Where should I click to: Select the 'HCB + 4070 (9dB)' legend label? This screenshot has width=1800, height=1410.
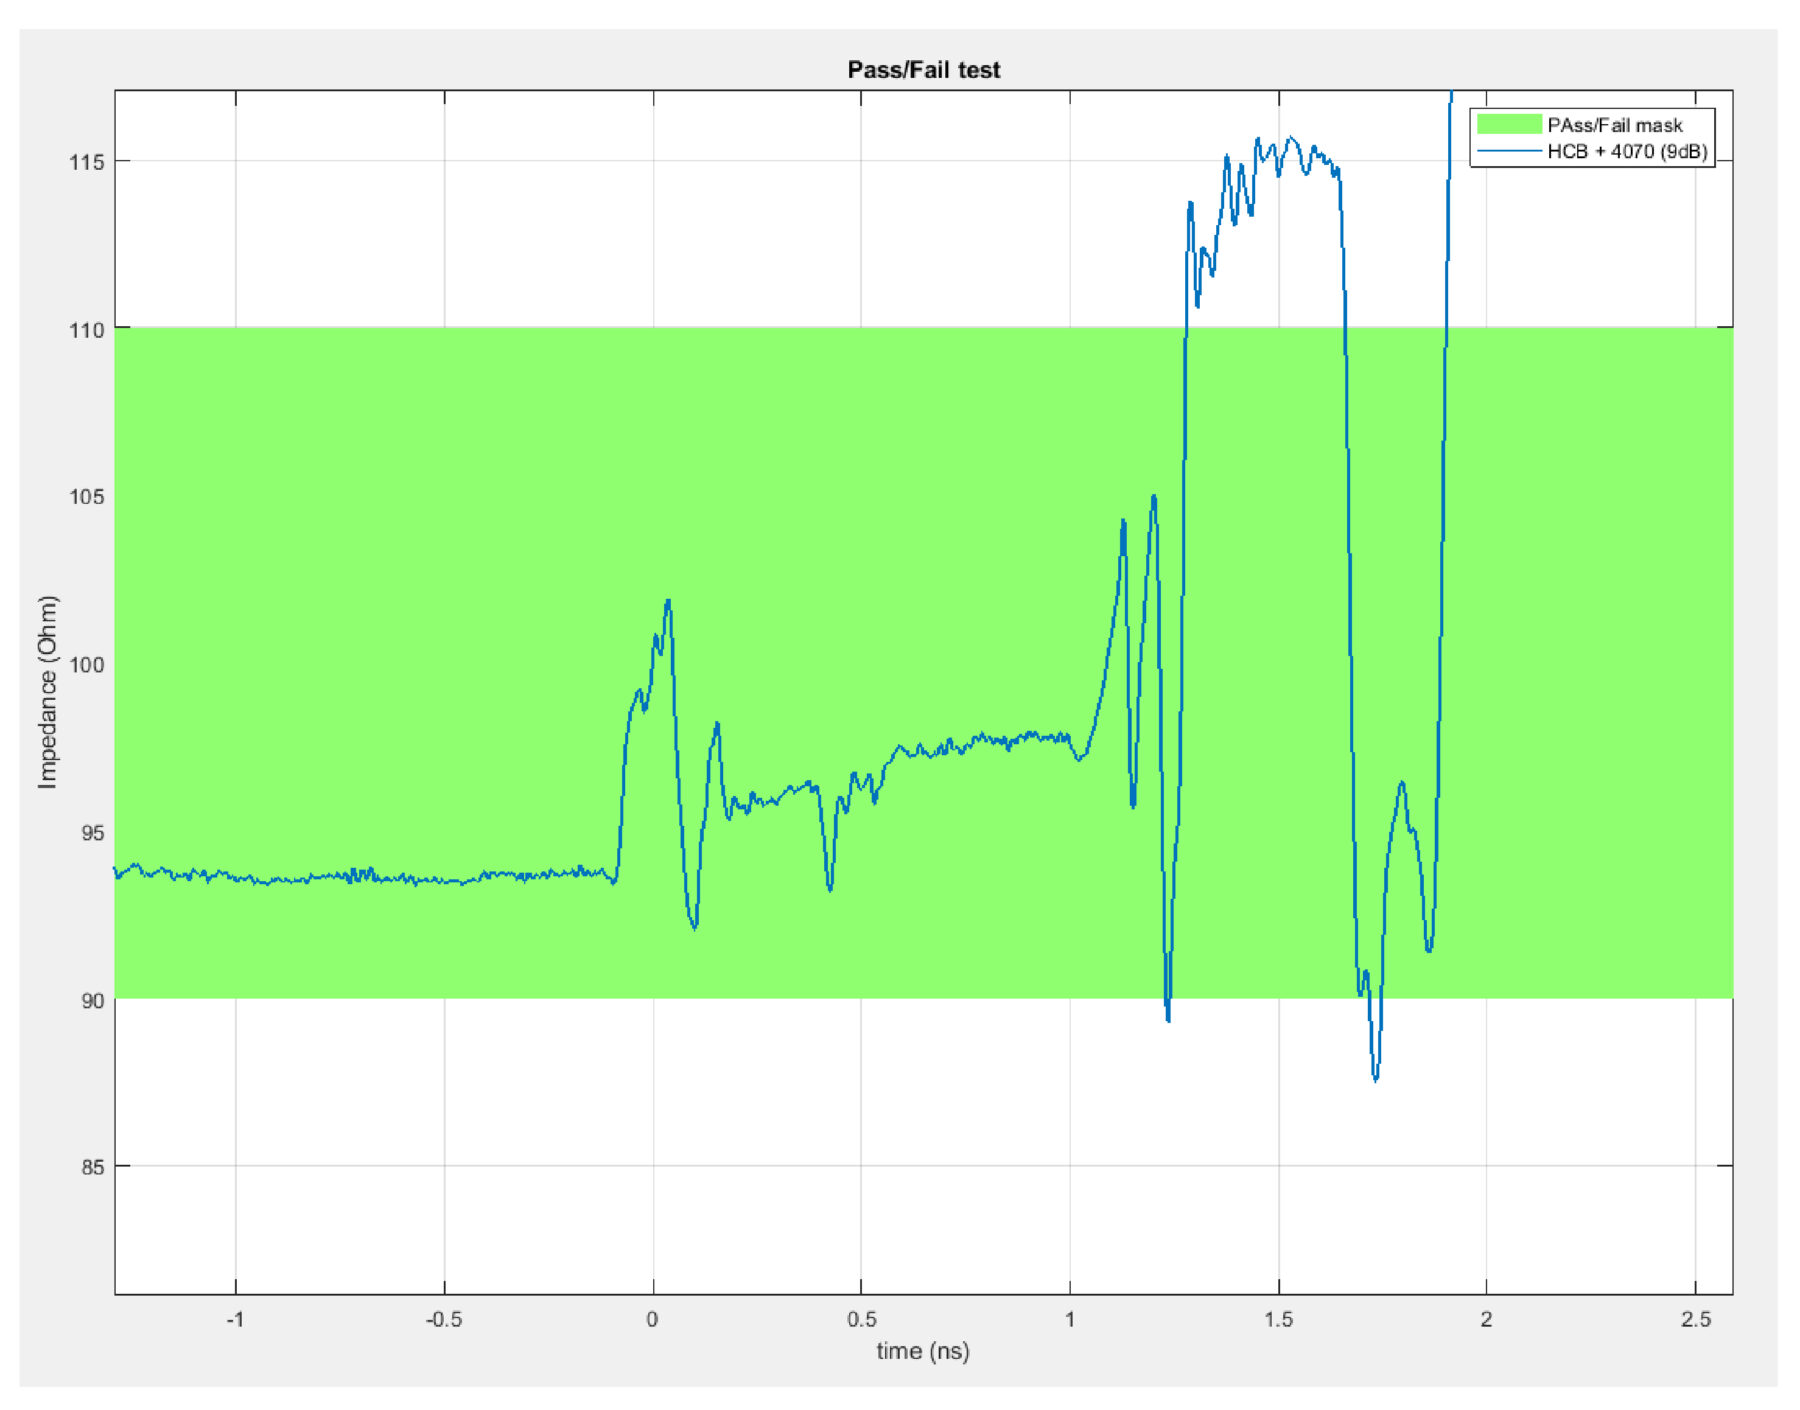point(1626,152)
